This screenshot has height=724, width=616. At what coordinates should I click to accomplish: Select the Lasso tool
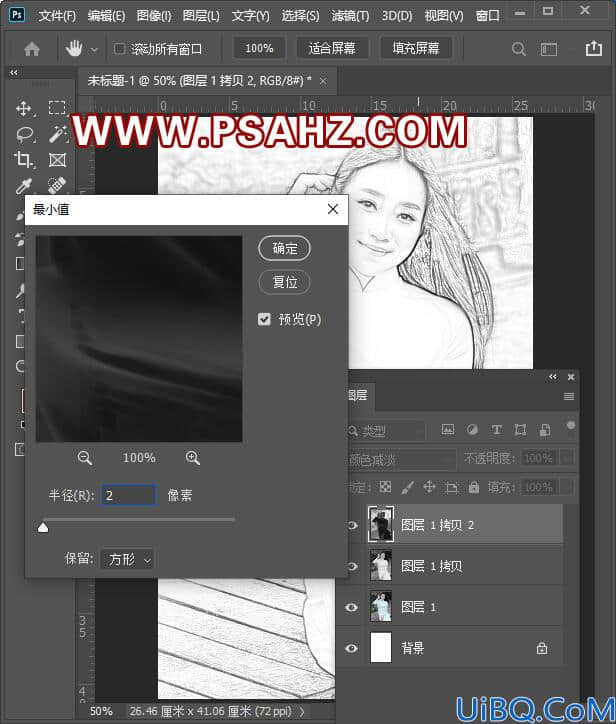[x=24, y=134]
